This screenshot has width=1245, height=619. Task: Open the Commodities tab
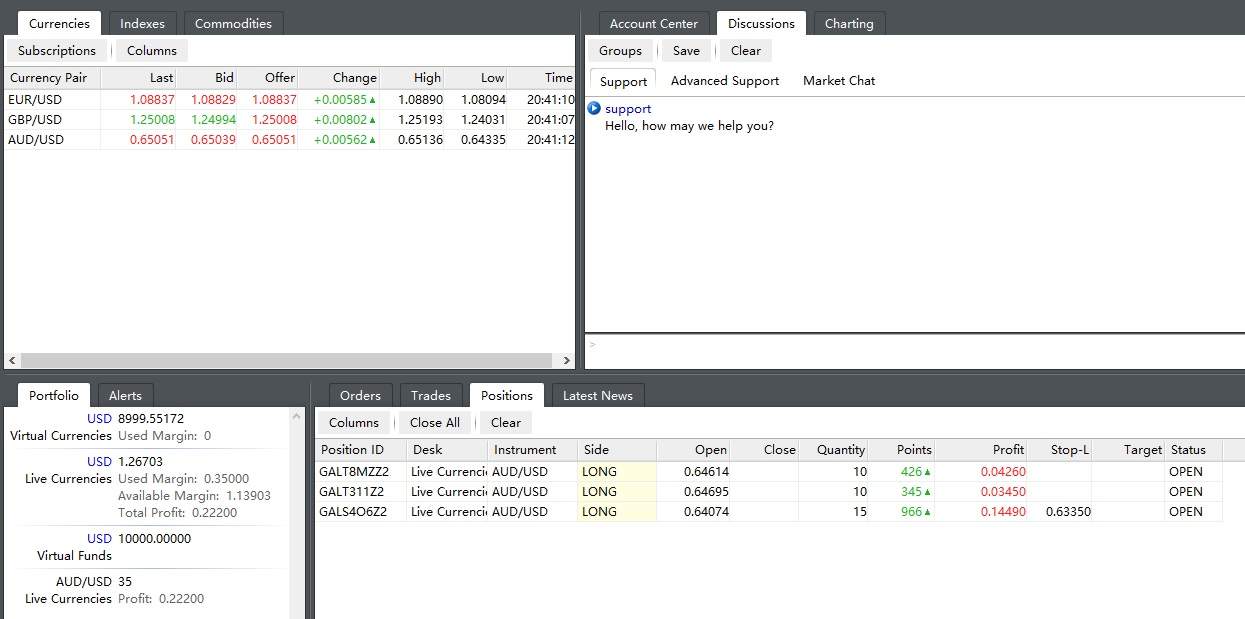point(233,23)
